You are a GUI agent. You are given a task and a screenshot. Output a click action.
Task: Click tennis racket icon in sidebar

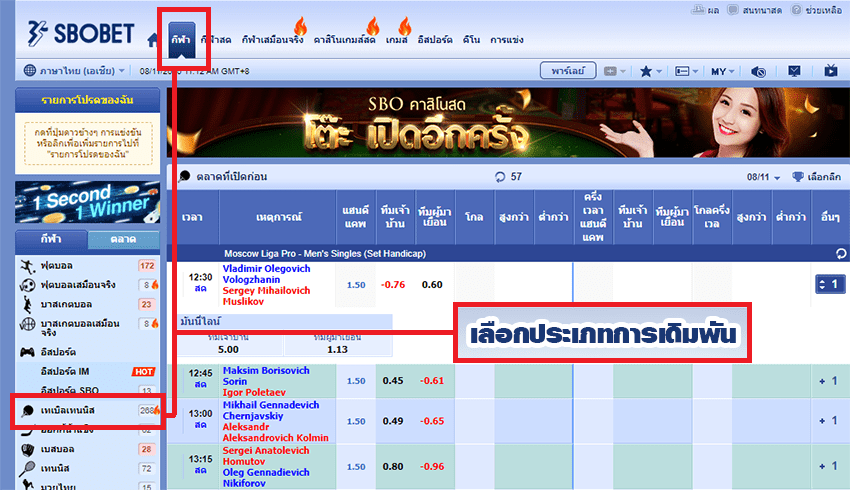pos(27,469)
